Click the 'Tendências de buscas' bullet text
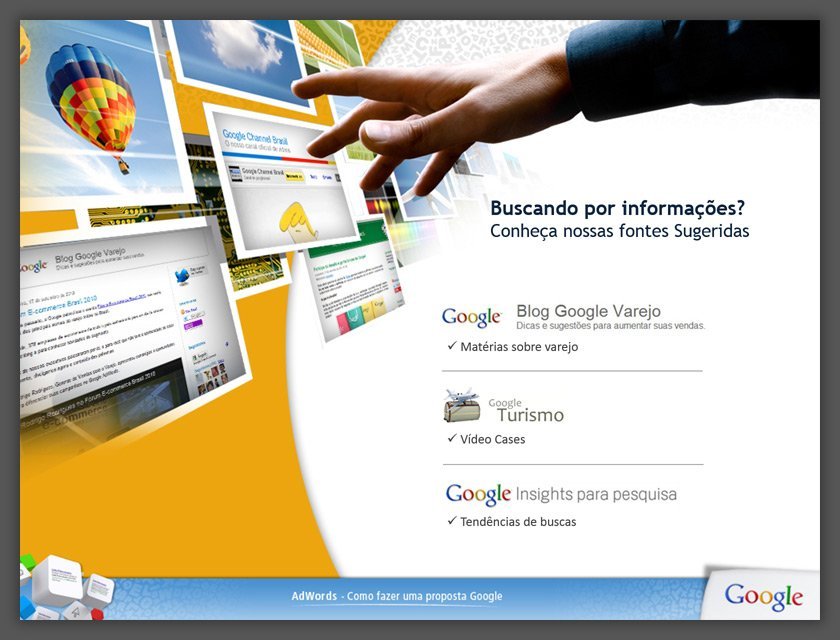The height and width of the screenshot is (640, 840). [518, 522]
